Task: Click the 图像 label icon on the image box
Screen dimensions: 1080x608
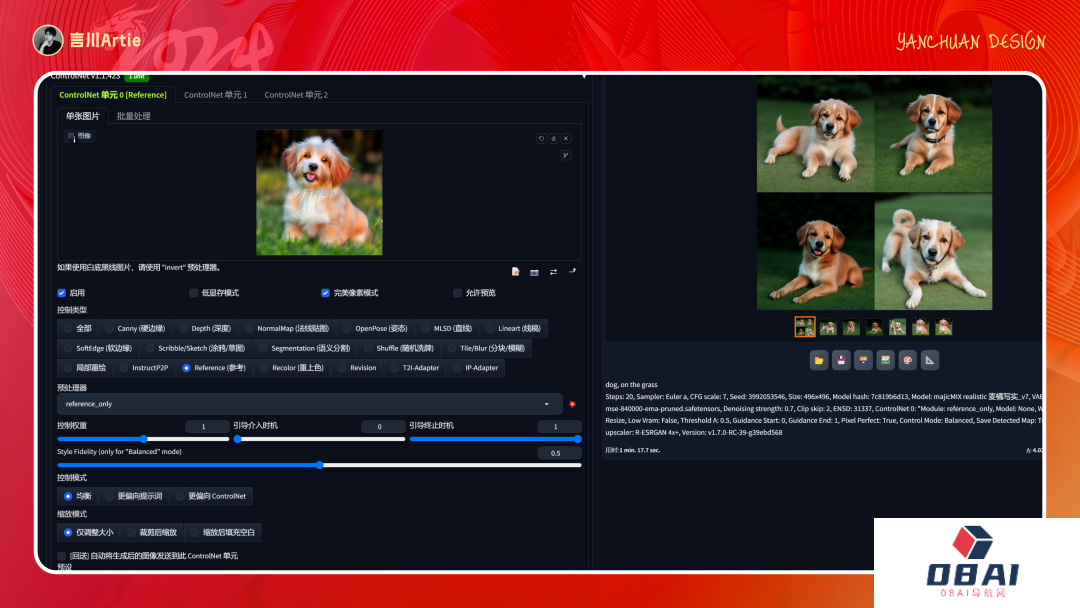Action: click(x=79, y=136)
